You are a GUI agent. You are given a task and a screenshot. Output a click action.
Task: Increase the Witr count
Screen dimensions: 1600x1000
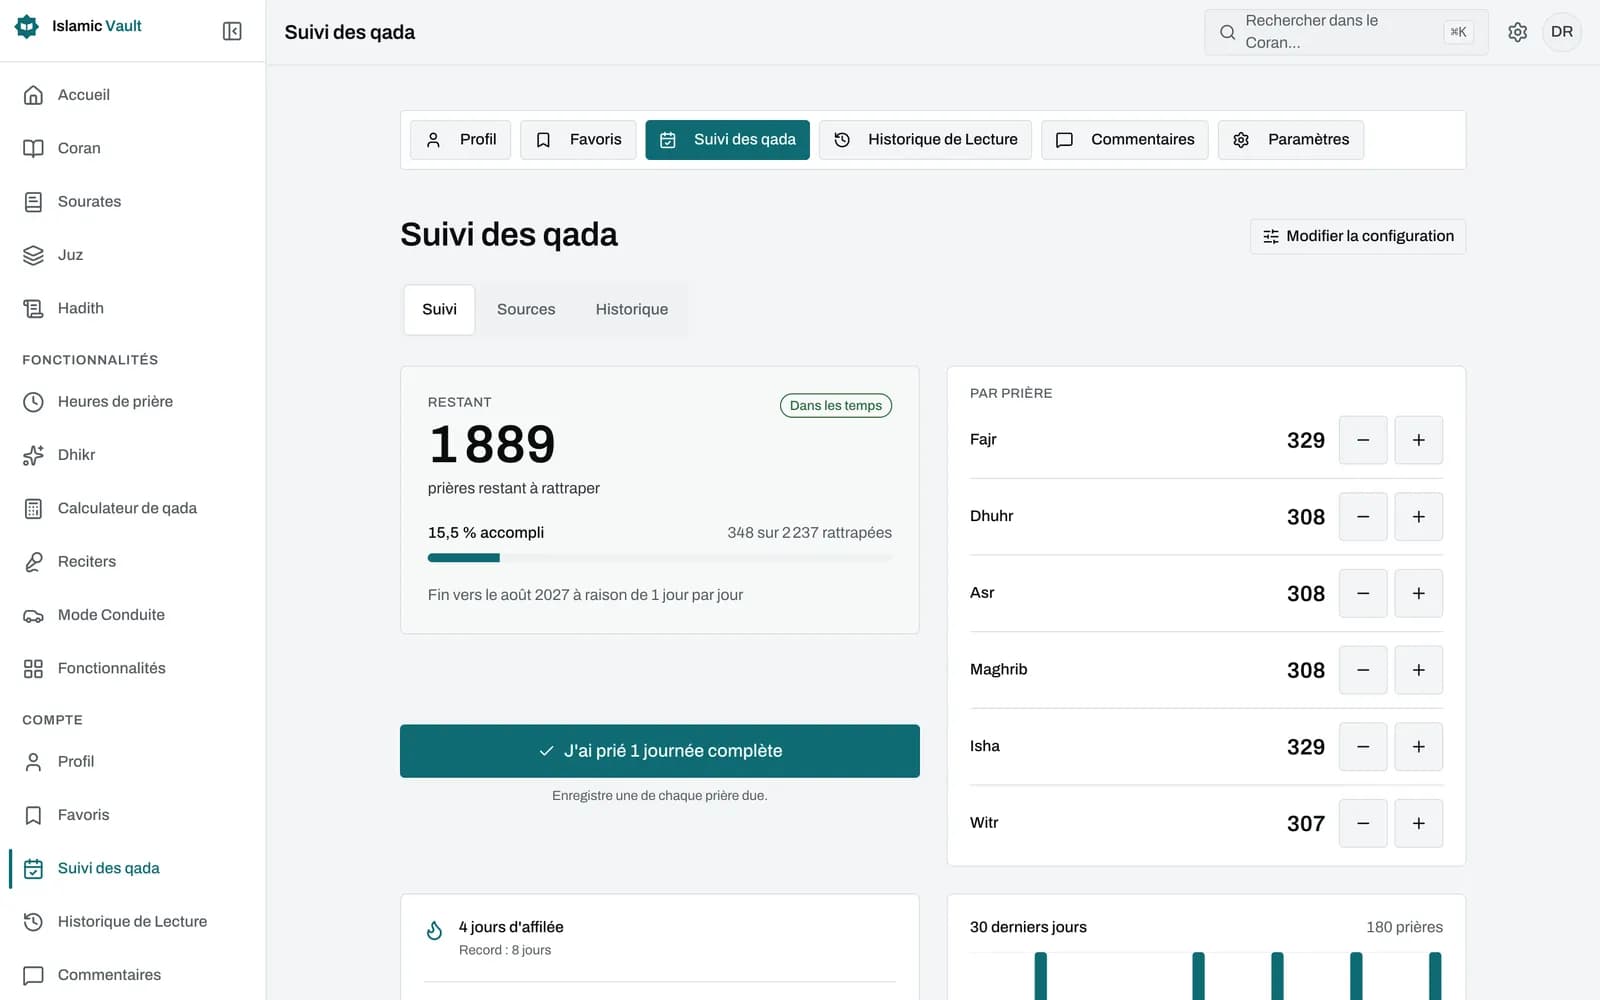click(x=1418, y=824)
